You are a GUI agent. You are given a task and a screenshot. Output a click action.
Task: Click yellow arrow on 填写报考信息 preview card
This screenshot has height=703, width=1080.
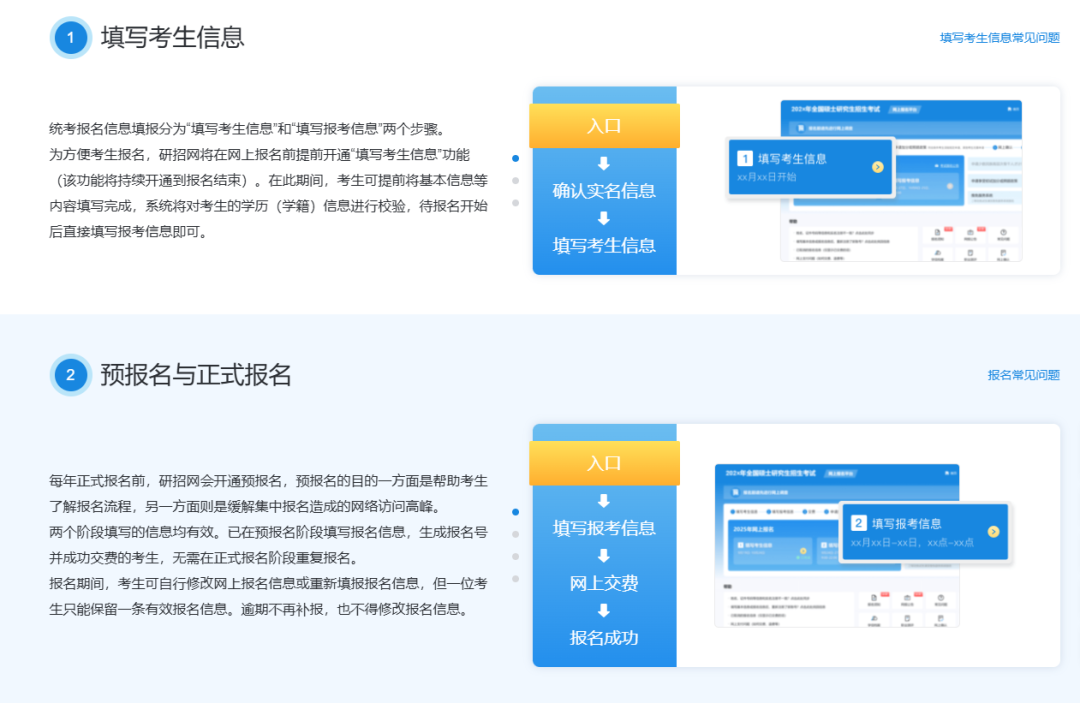tap(992, 531)
